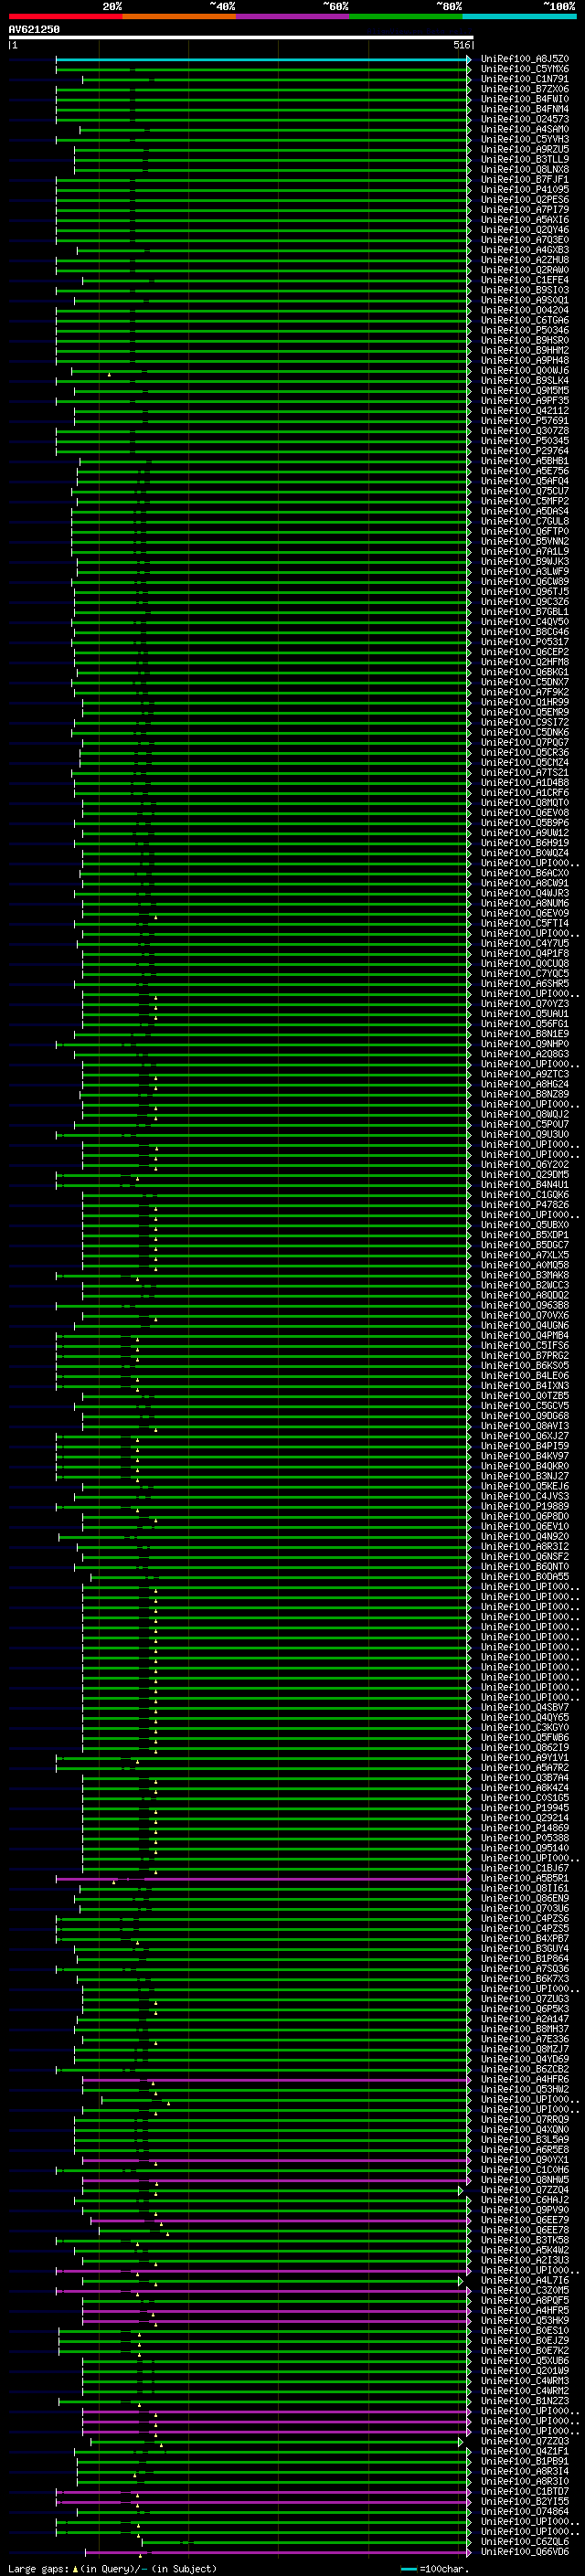Click hit UniRef100_B2YI55

525,2501
